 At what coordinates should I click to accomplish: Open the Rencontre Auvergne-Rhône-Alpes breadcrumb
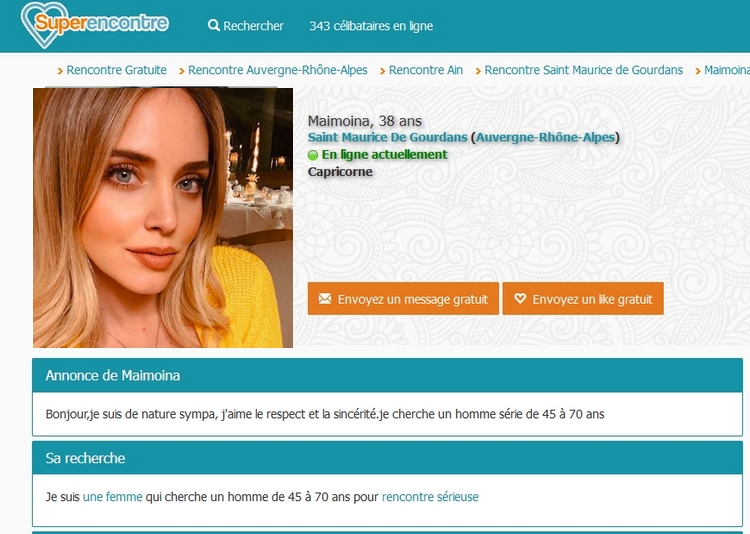click(x=277, y=70)
